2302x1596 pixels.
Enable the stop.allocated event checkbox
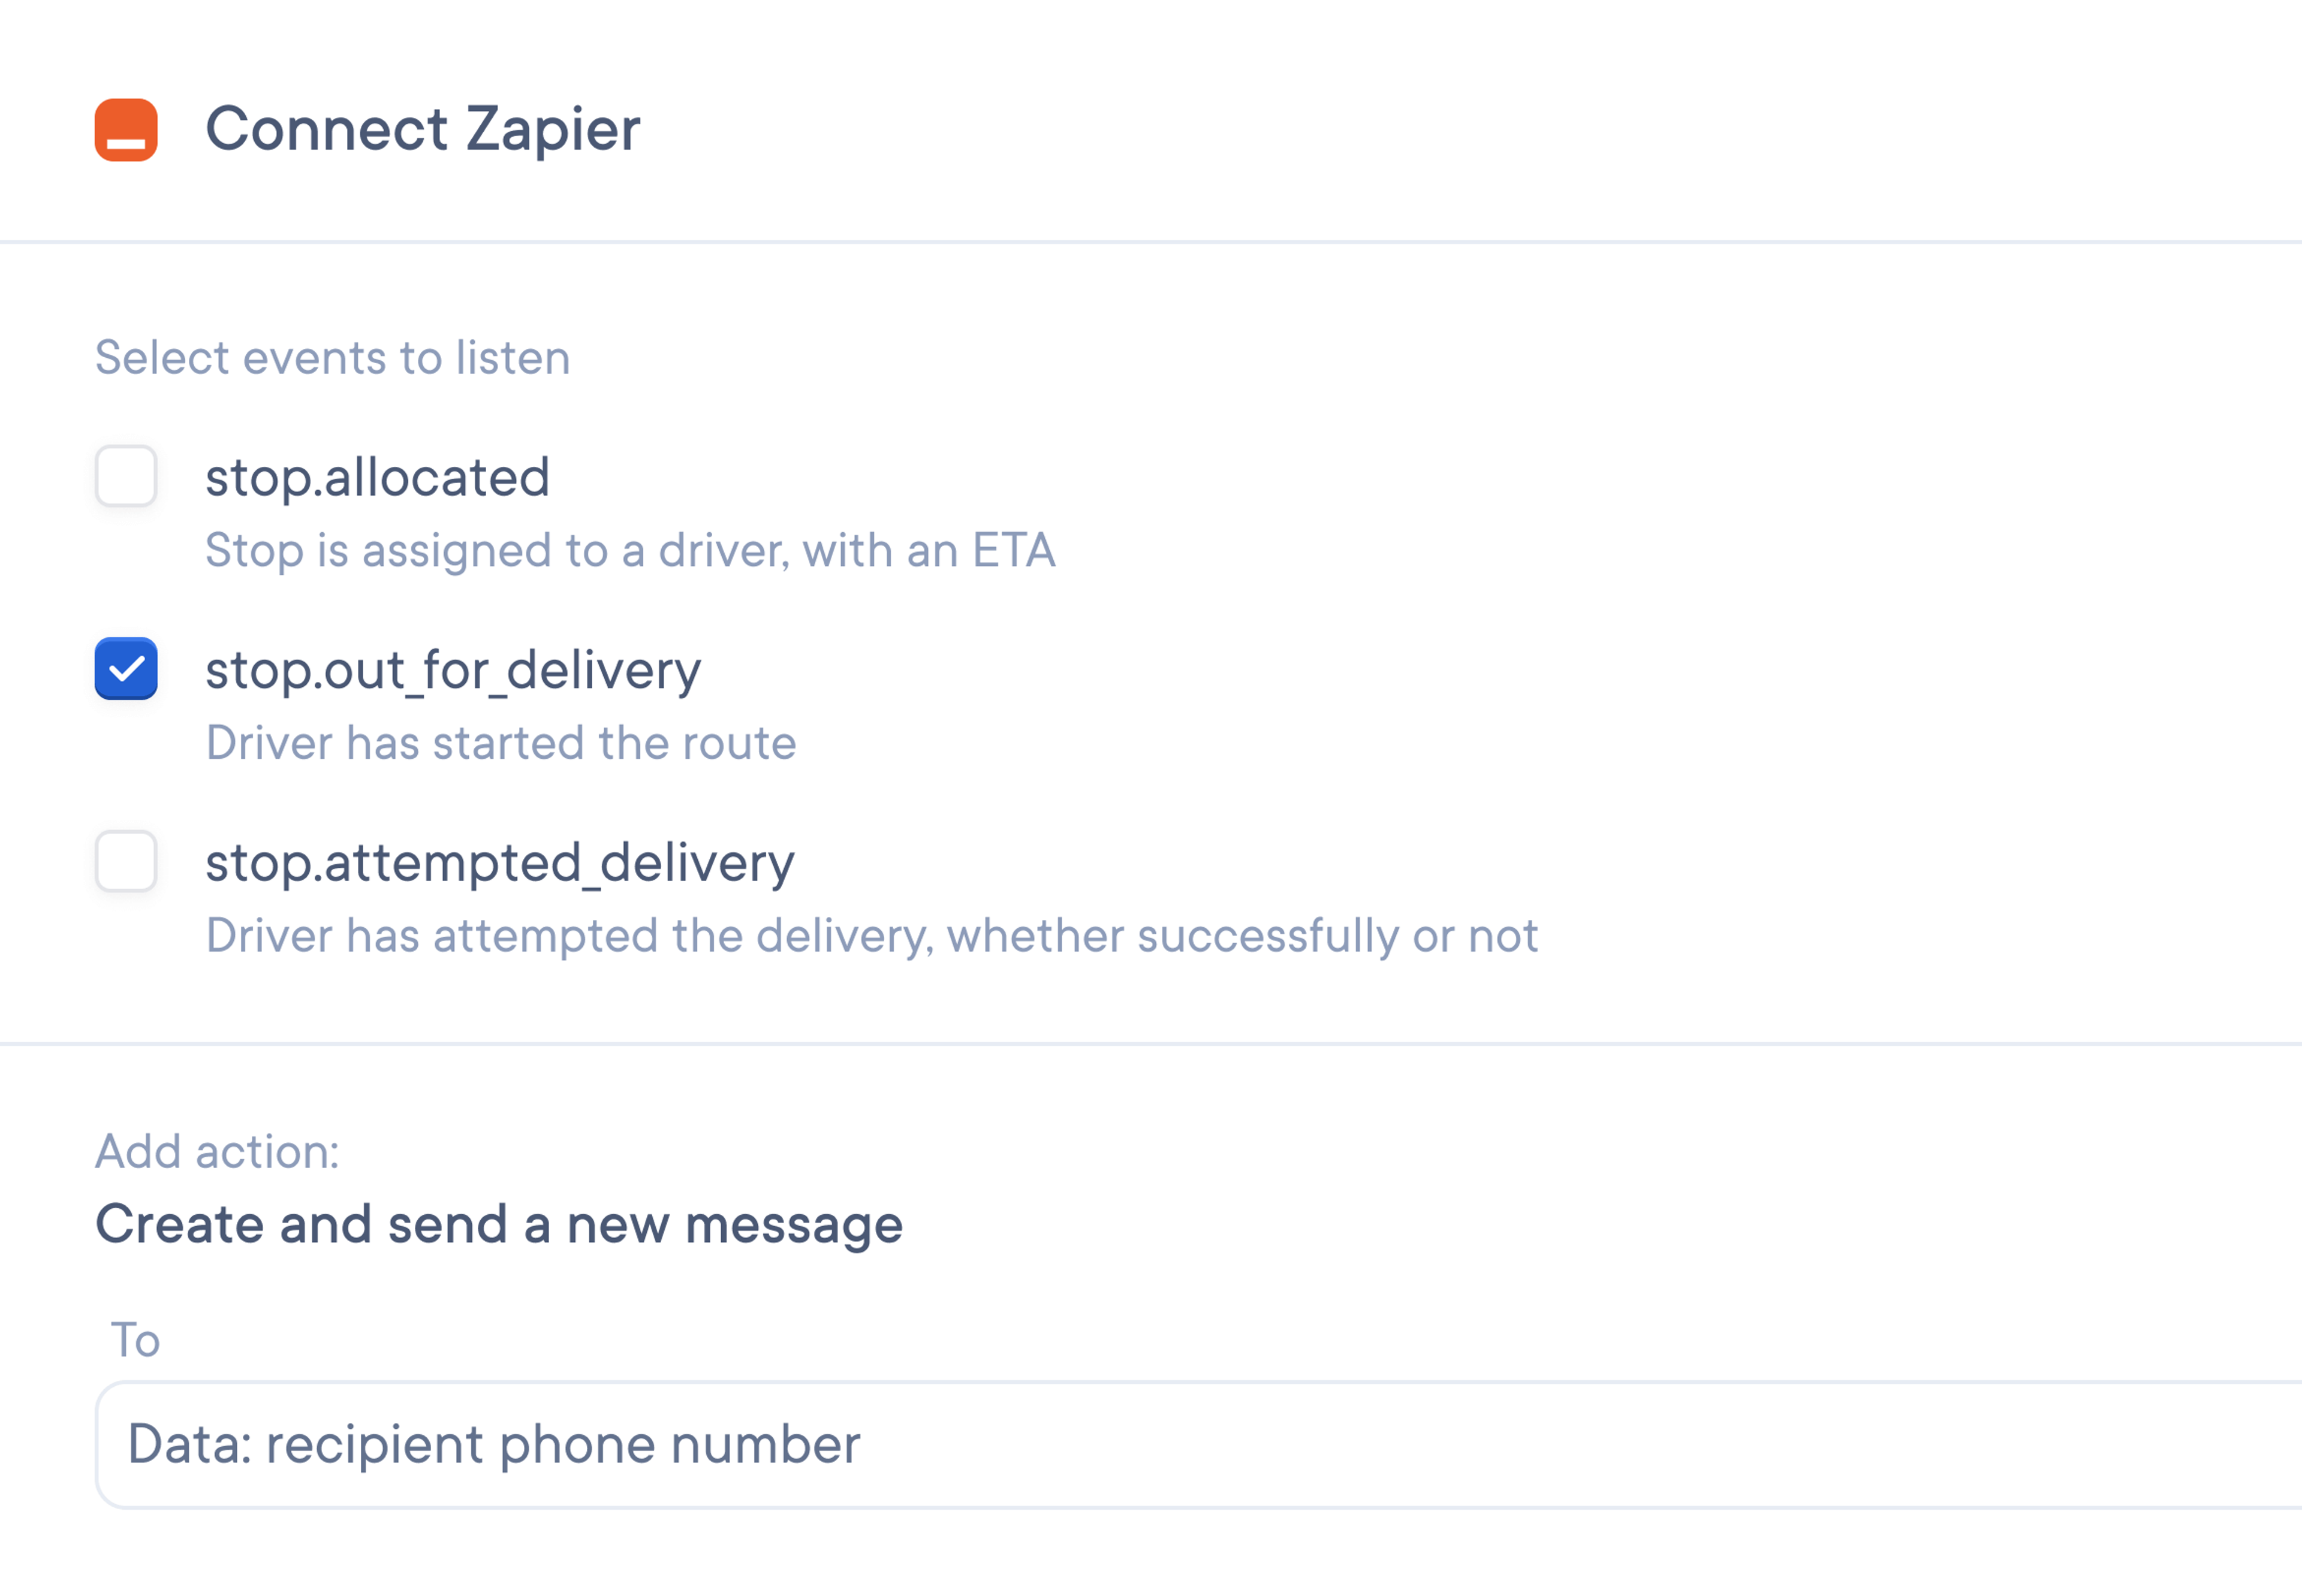(x=125, y=478)
